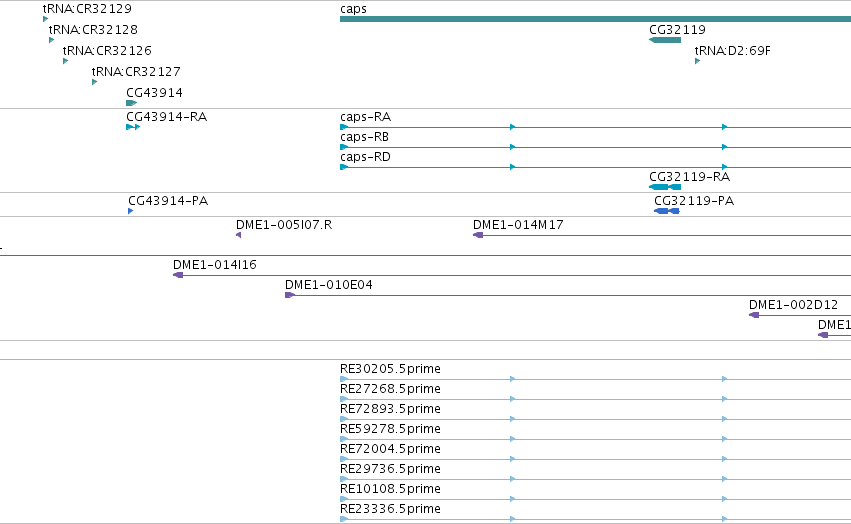Click the tRNA:CR32127 feature arrow
The height and width of the screenshot is (524, 851).
click(94, 82)
